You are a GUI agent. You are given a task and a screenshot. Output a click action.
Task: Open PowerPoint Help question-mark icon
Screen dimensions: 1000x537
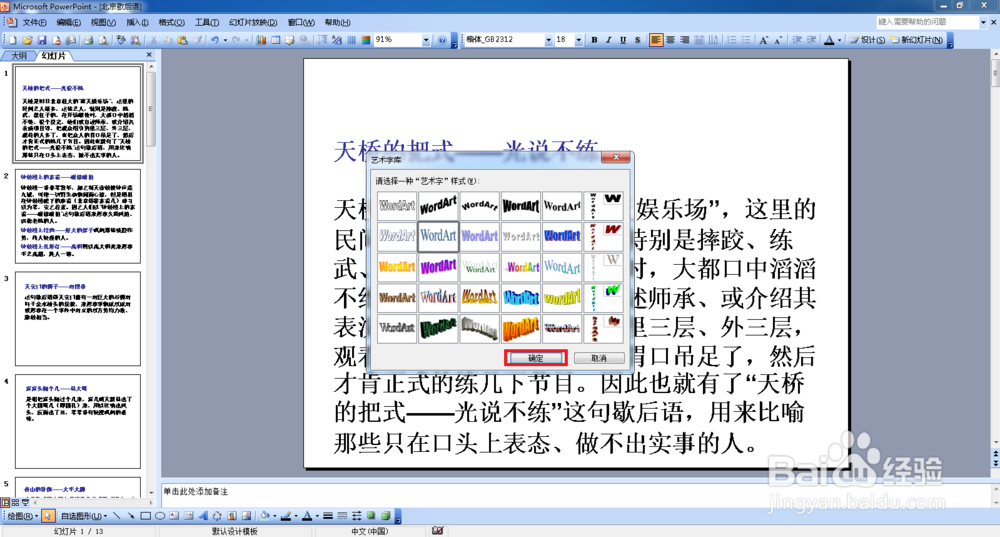pyautogui.click(x=442, y=40)
